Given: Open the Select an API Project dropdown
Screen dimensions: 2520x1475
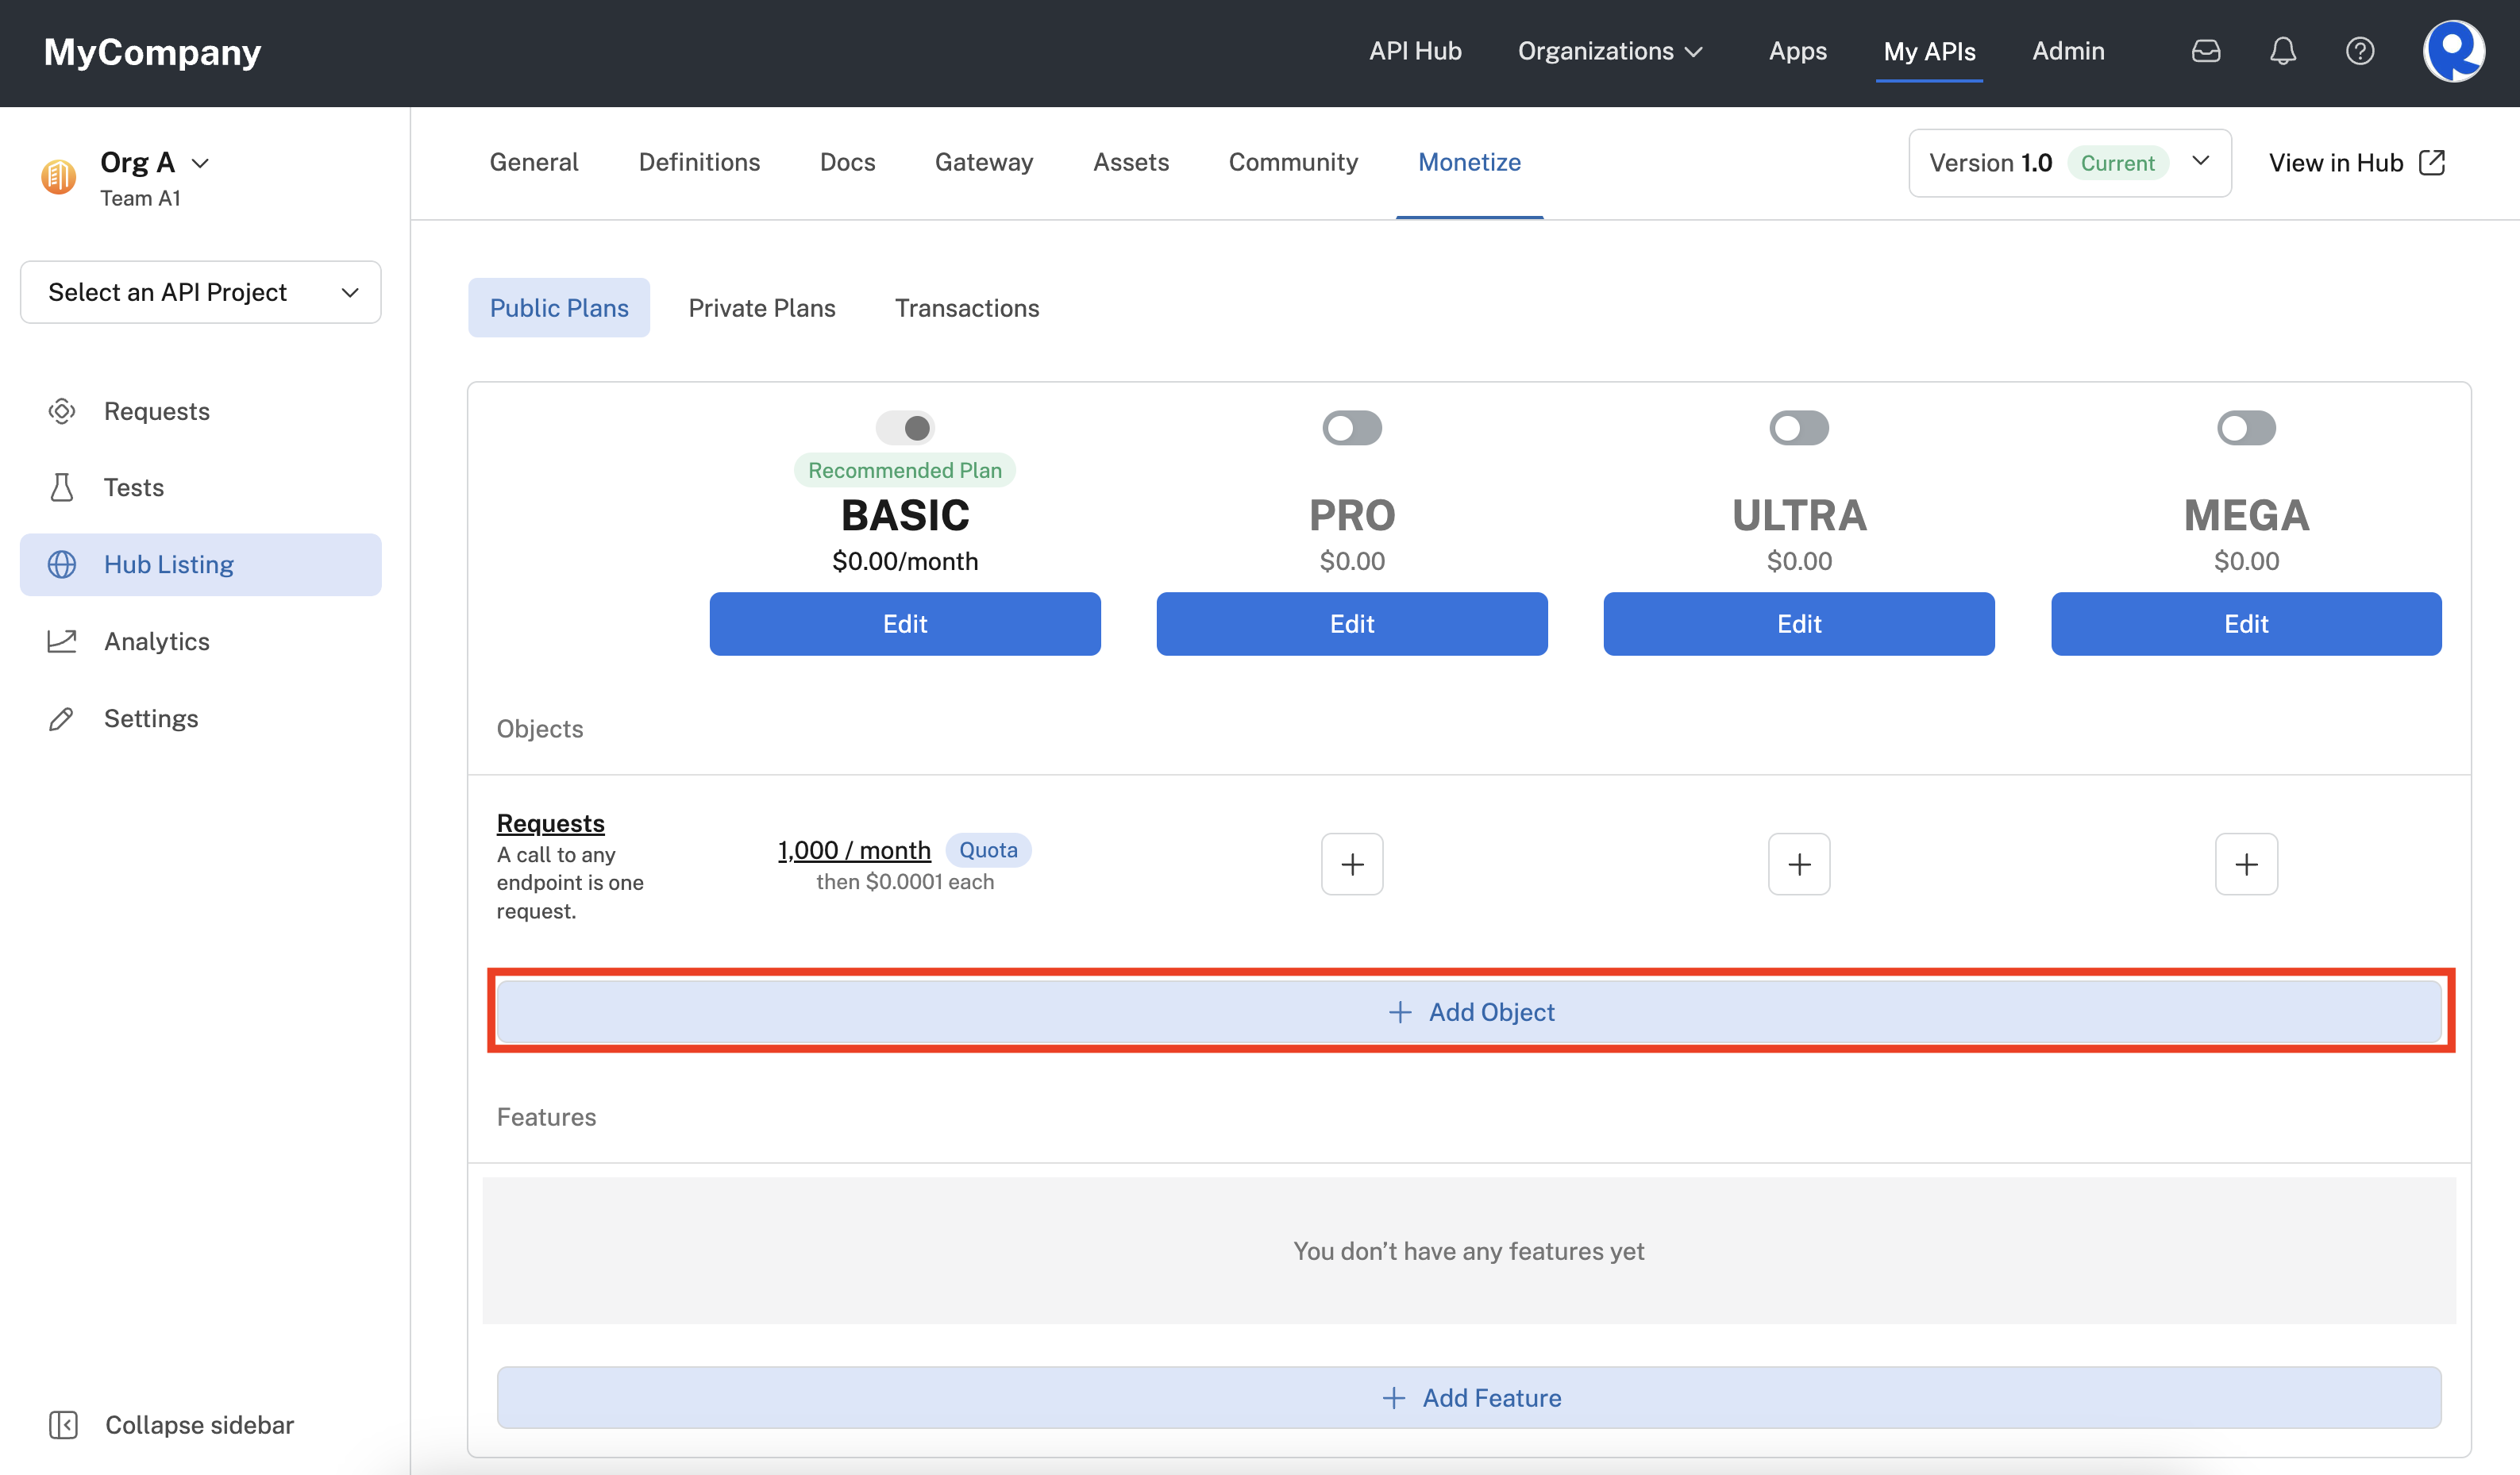Looking at the screenshot, I should pos(200,291).
